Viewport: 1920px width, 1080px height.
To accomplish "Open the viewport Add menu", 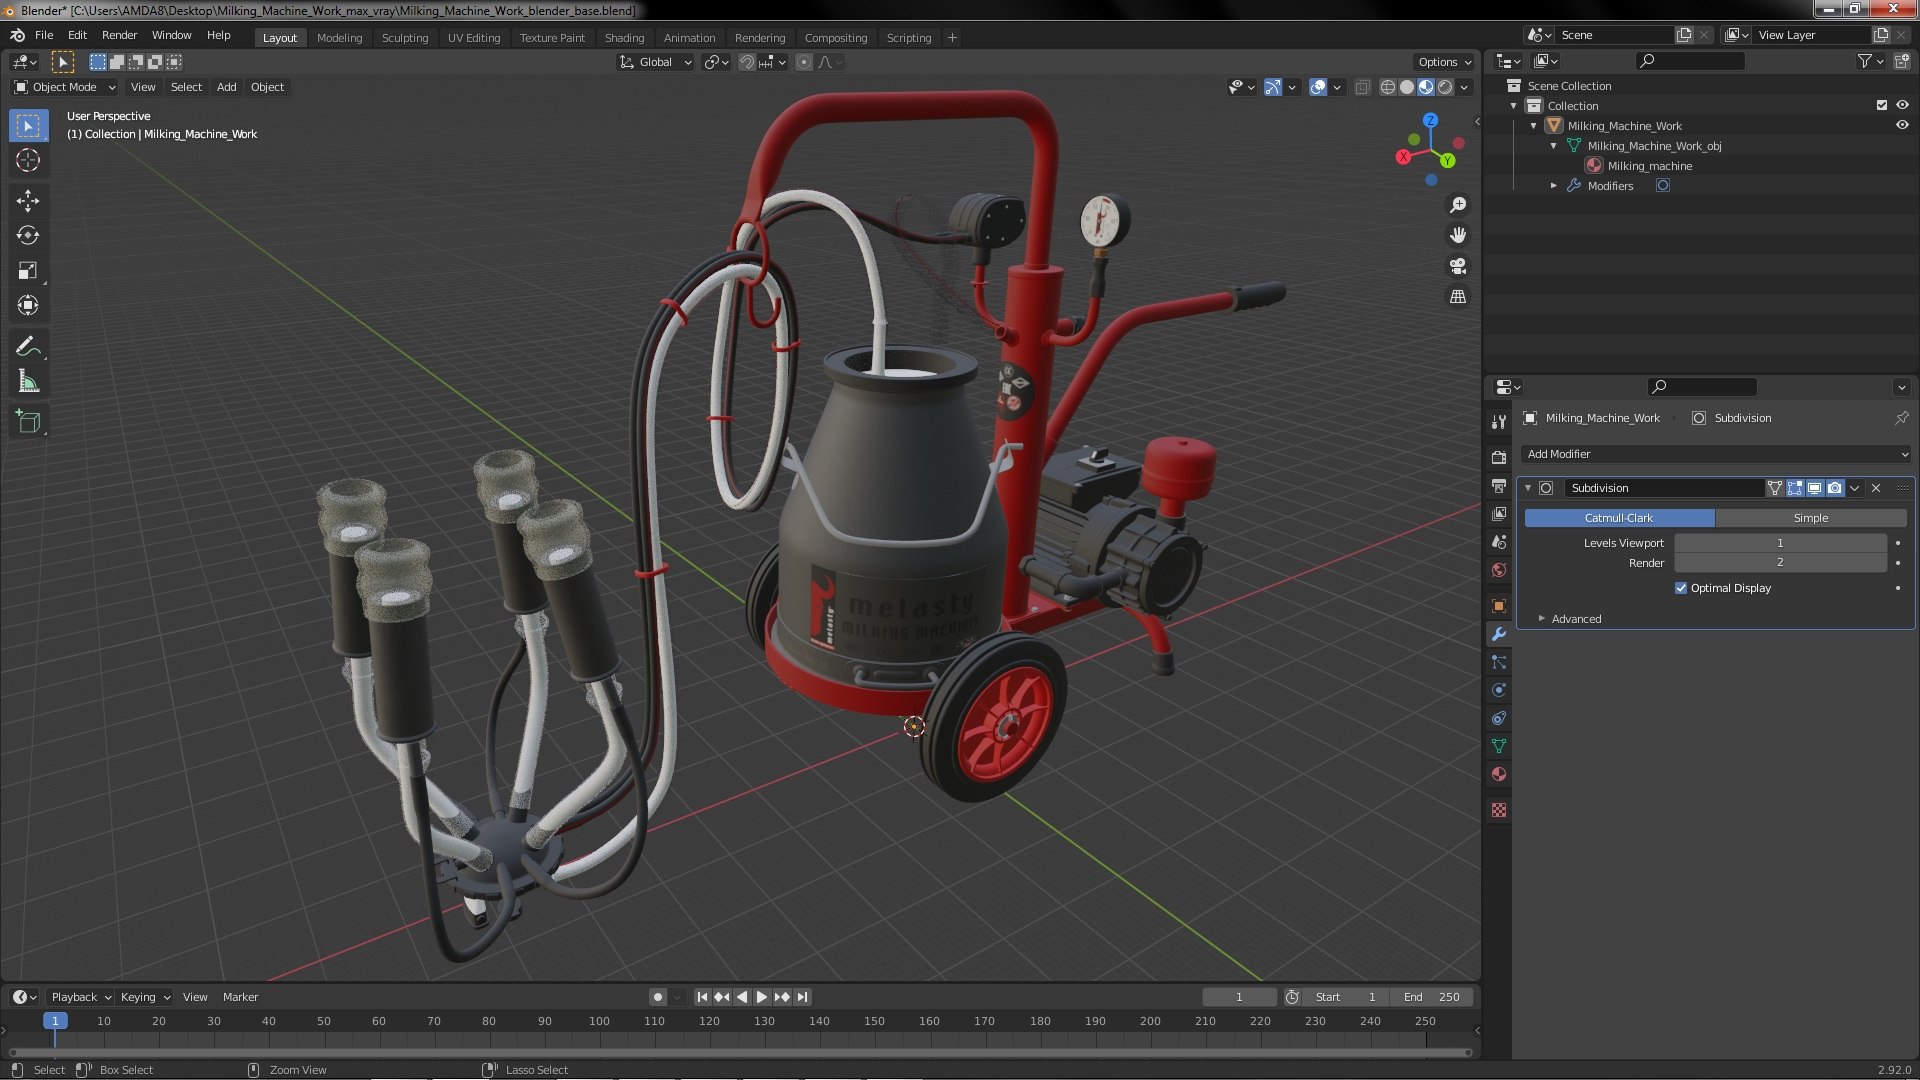I will [x=227, y=87].
